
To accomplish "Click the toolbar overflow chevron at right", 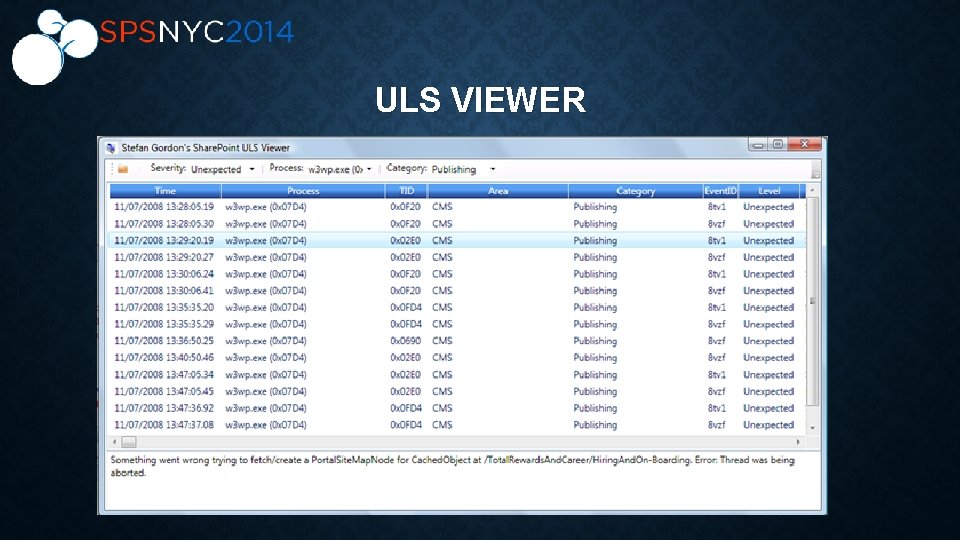I will (x=815, y=170).
